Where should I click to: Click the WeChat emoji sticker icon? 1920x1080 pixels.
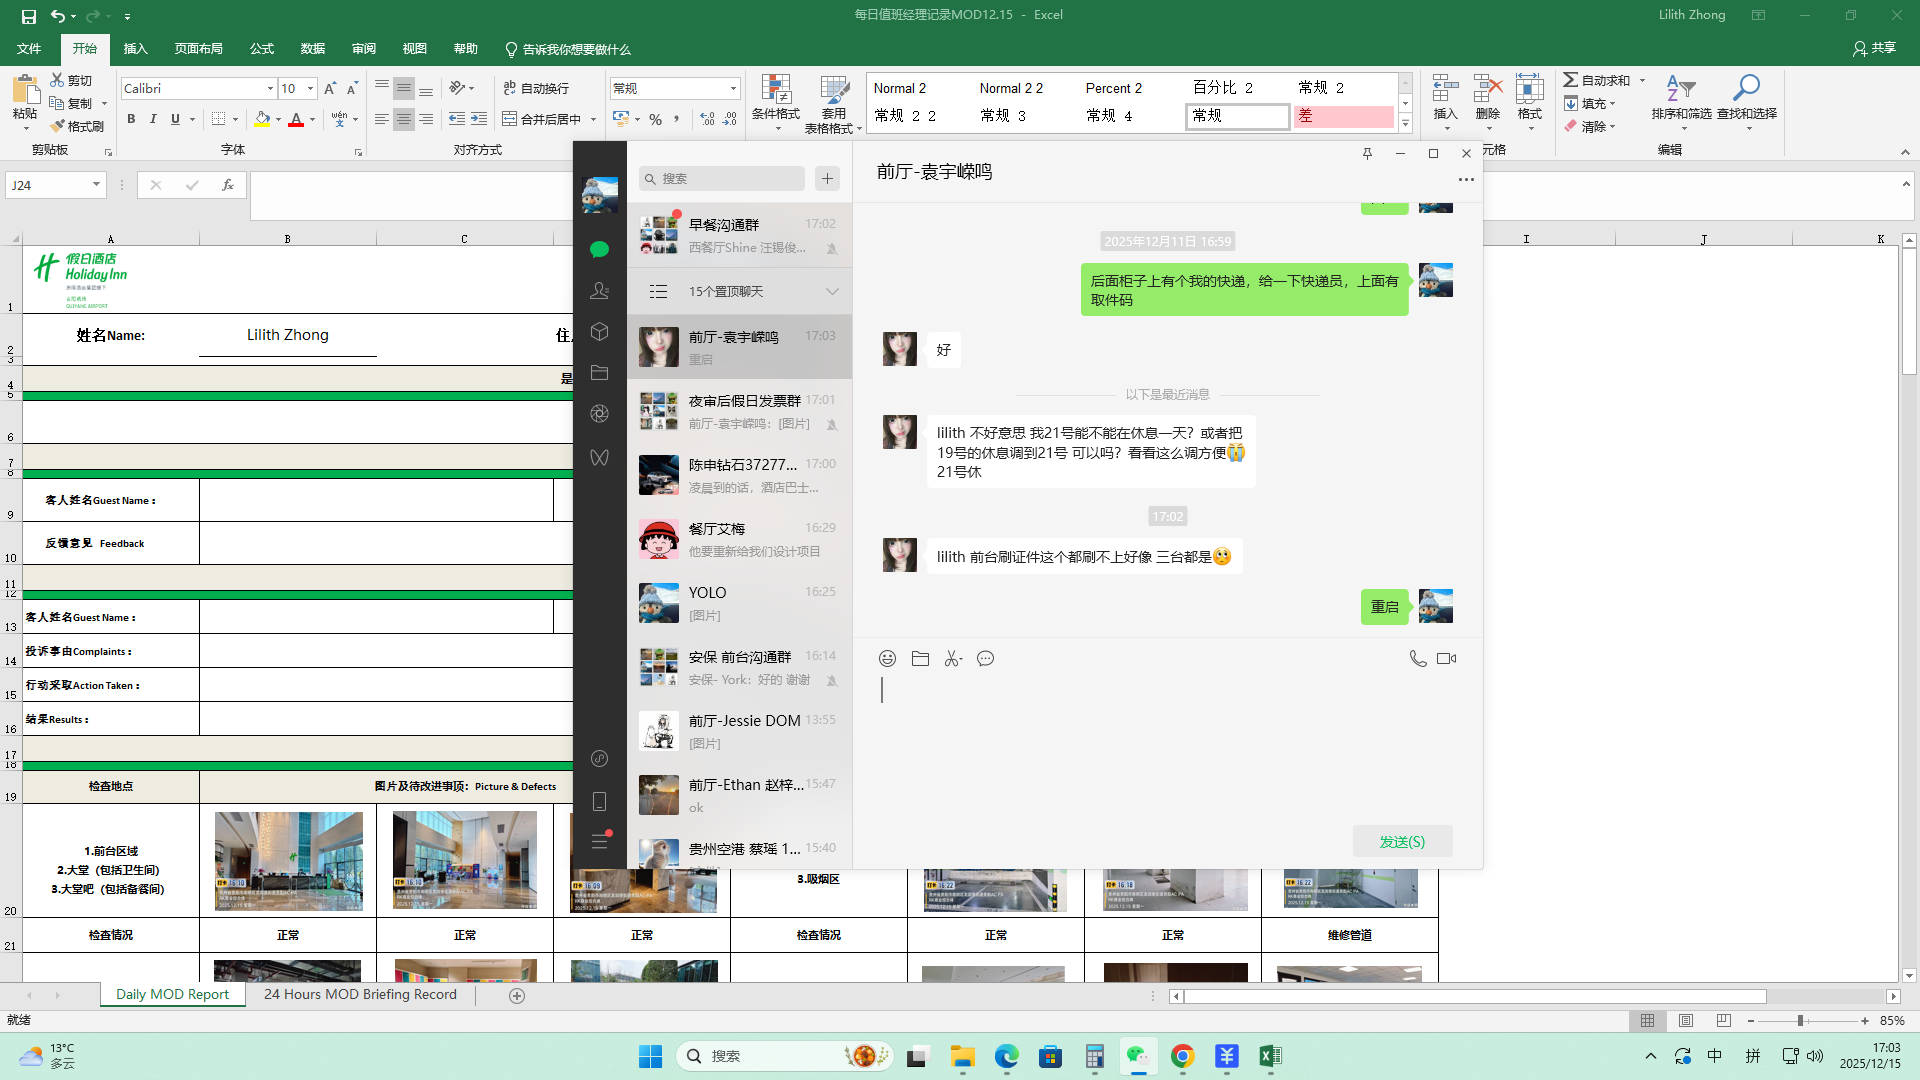click(x=887, y=659)
